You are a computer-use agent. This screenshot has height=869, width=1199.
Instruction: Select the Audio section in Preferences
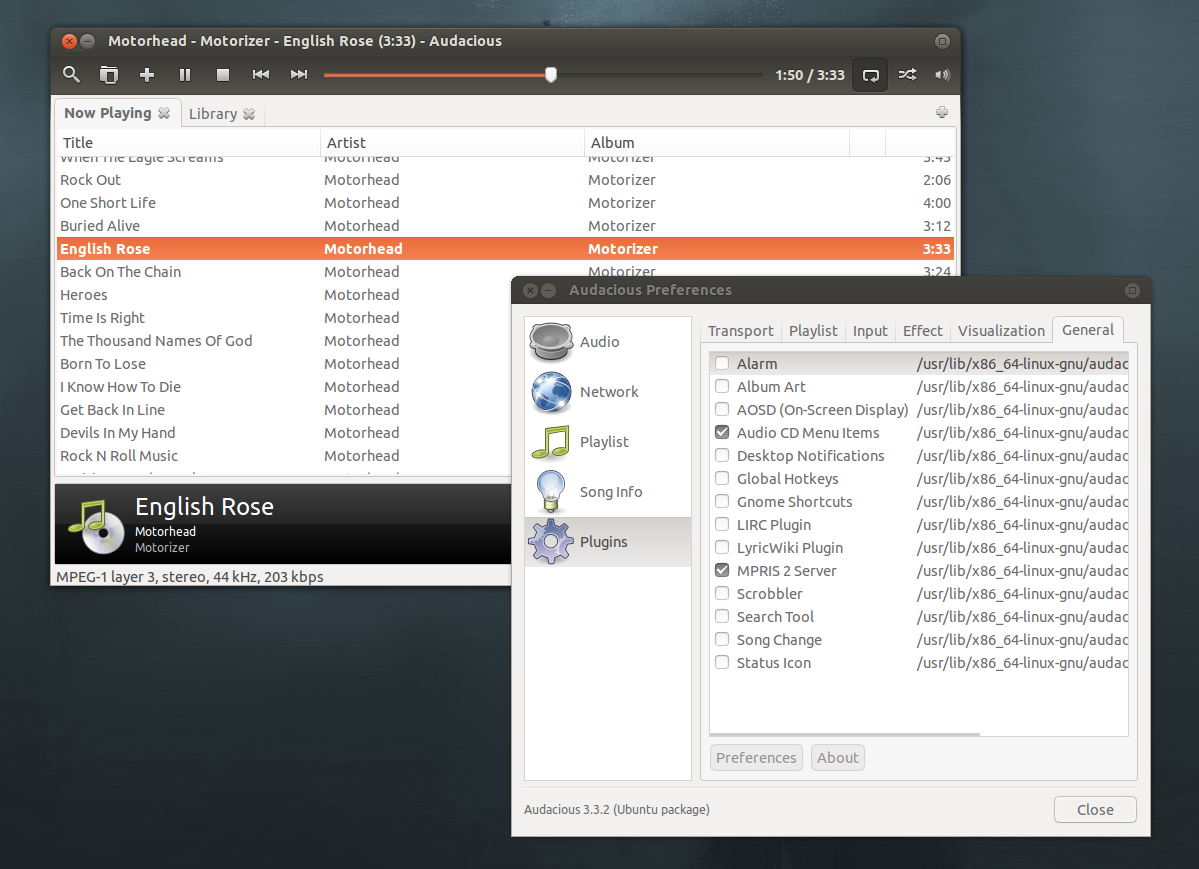[598, 341]
